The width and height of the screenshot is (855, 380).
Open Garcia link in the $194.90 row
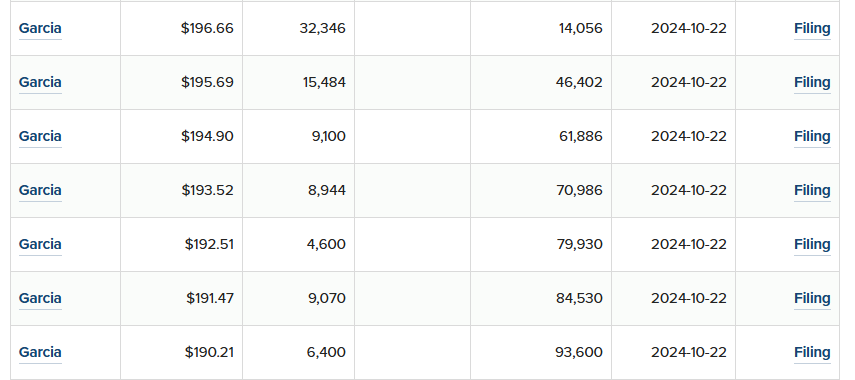(40, 136)
